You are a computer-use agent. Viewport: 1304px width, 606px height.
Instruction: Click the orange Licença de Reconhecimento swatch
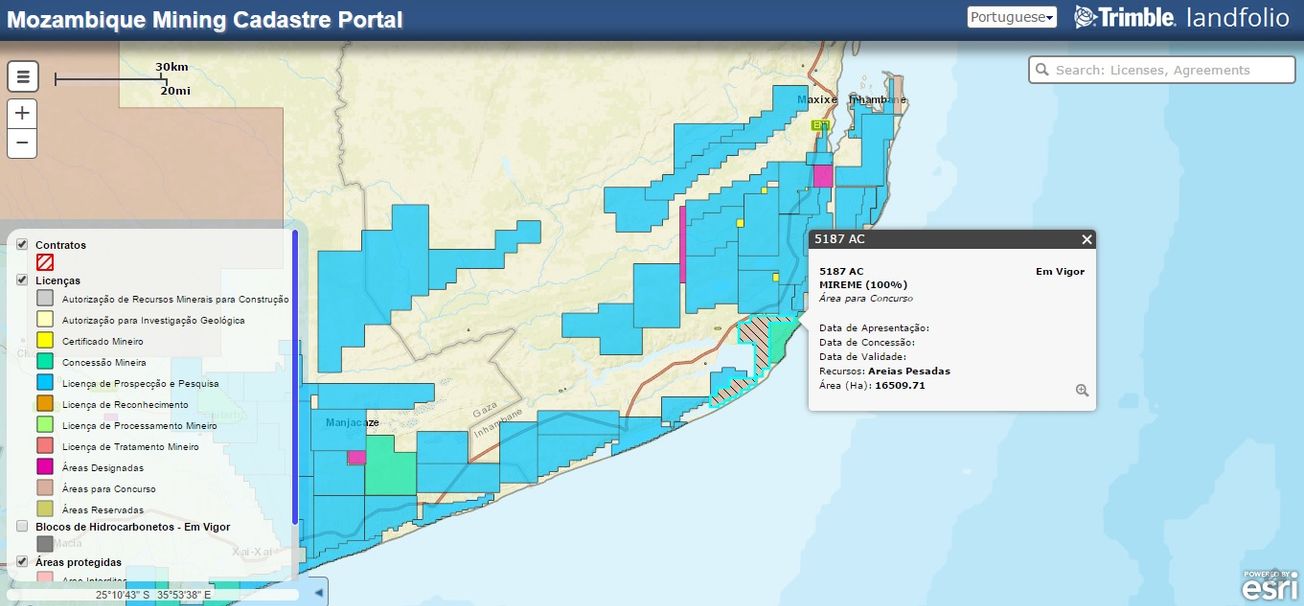44,404
